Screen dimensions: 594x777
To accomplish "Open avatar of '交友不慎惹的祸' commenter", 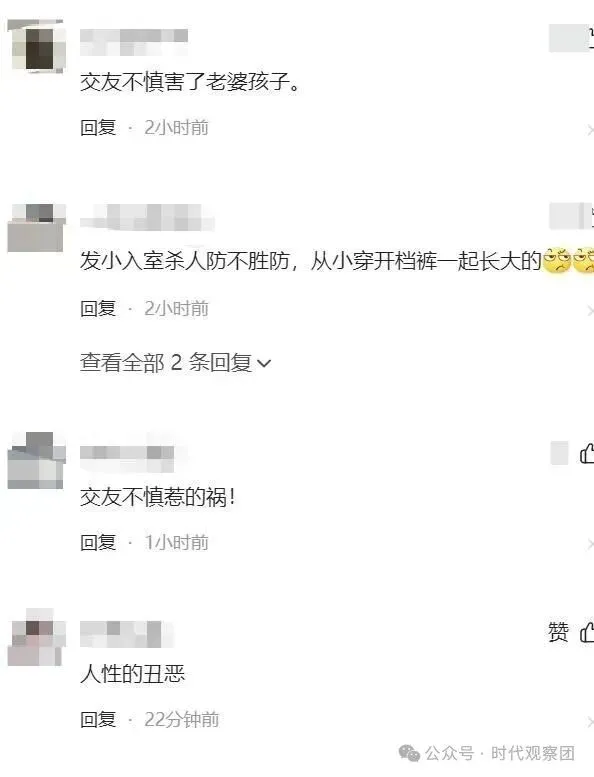I will coord(36,460).
